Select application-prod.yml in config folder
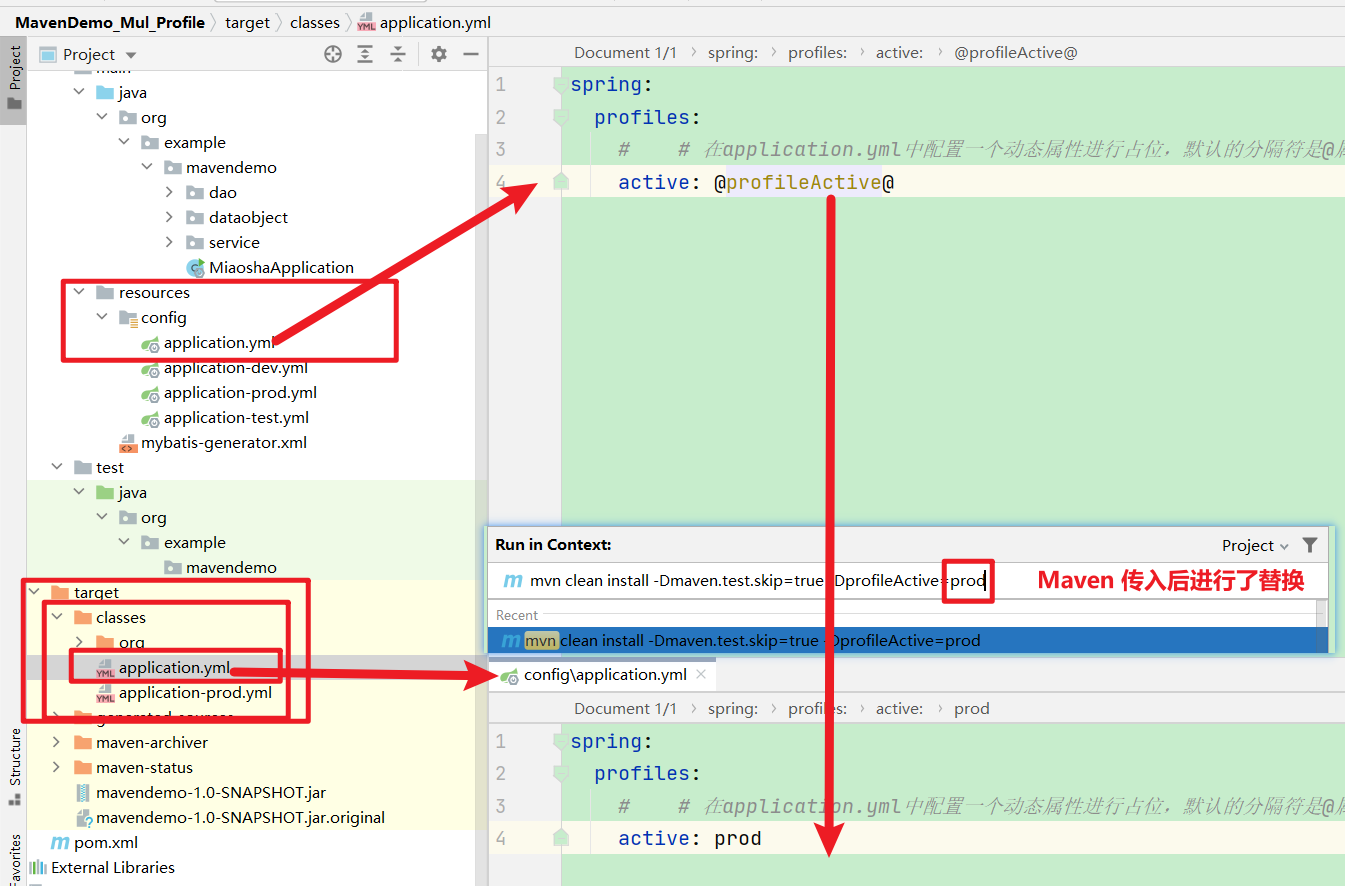The image size is (1345, 886). (229, 392)
